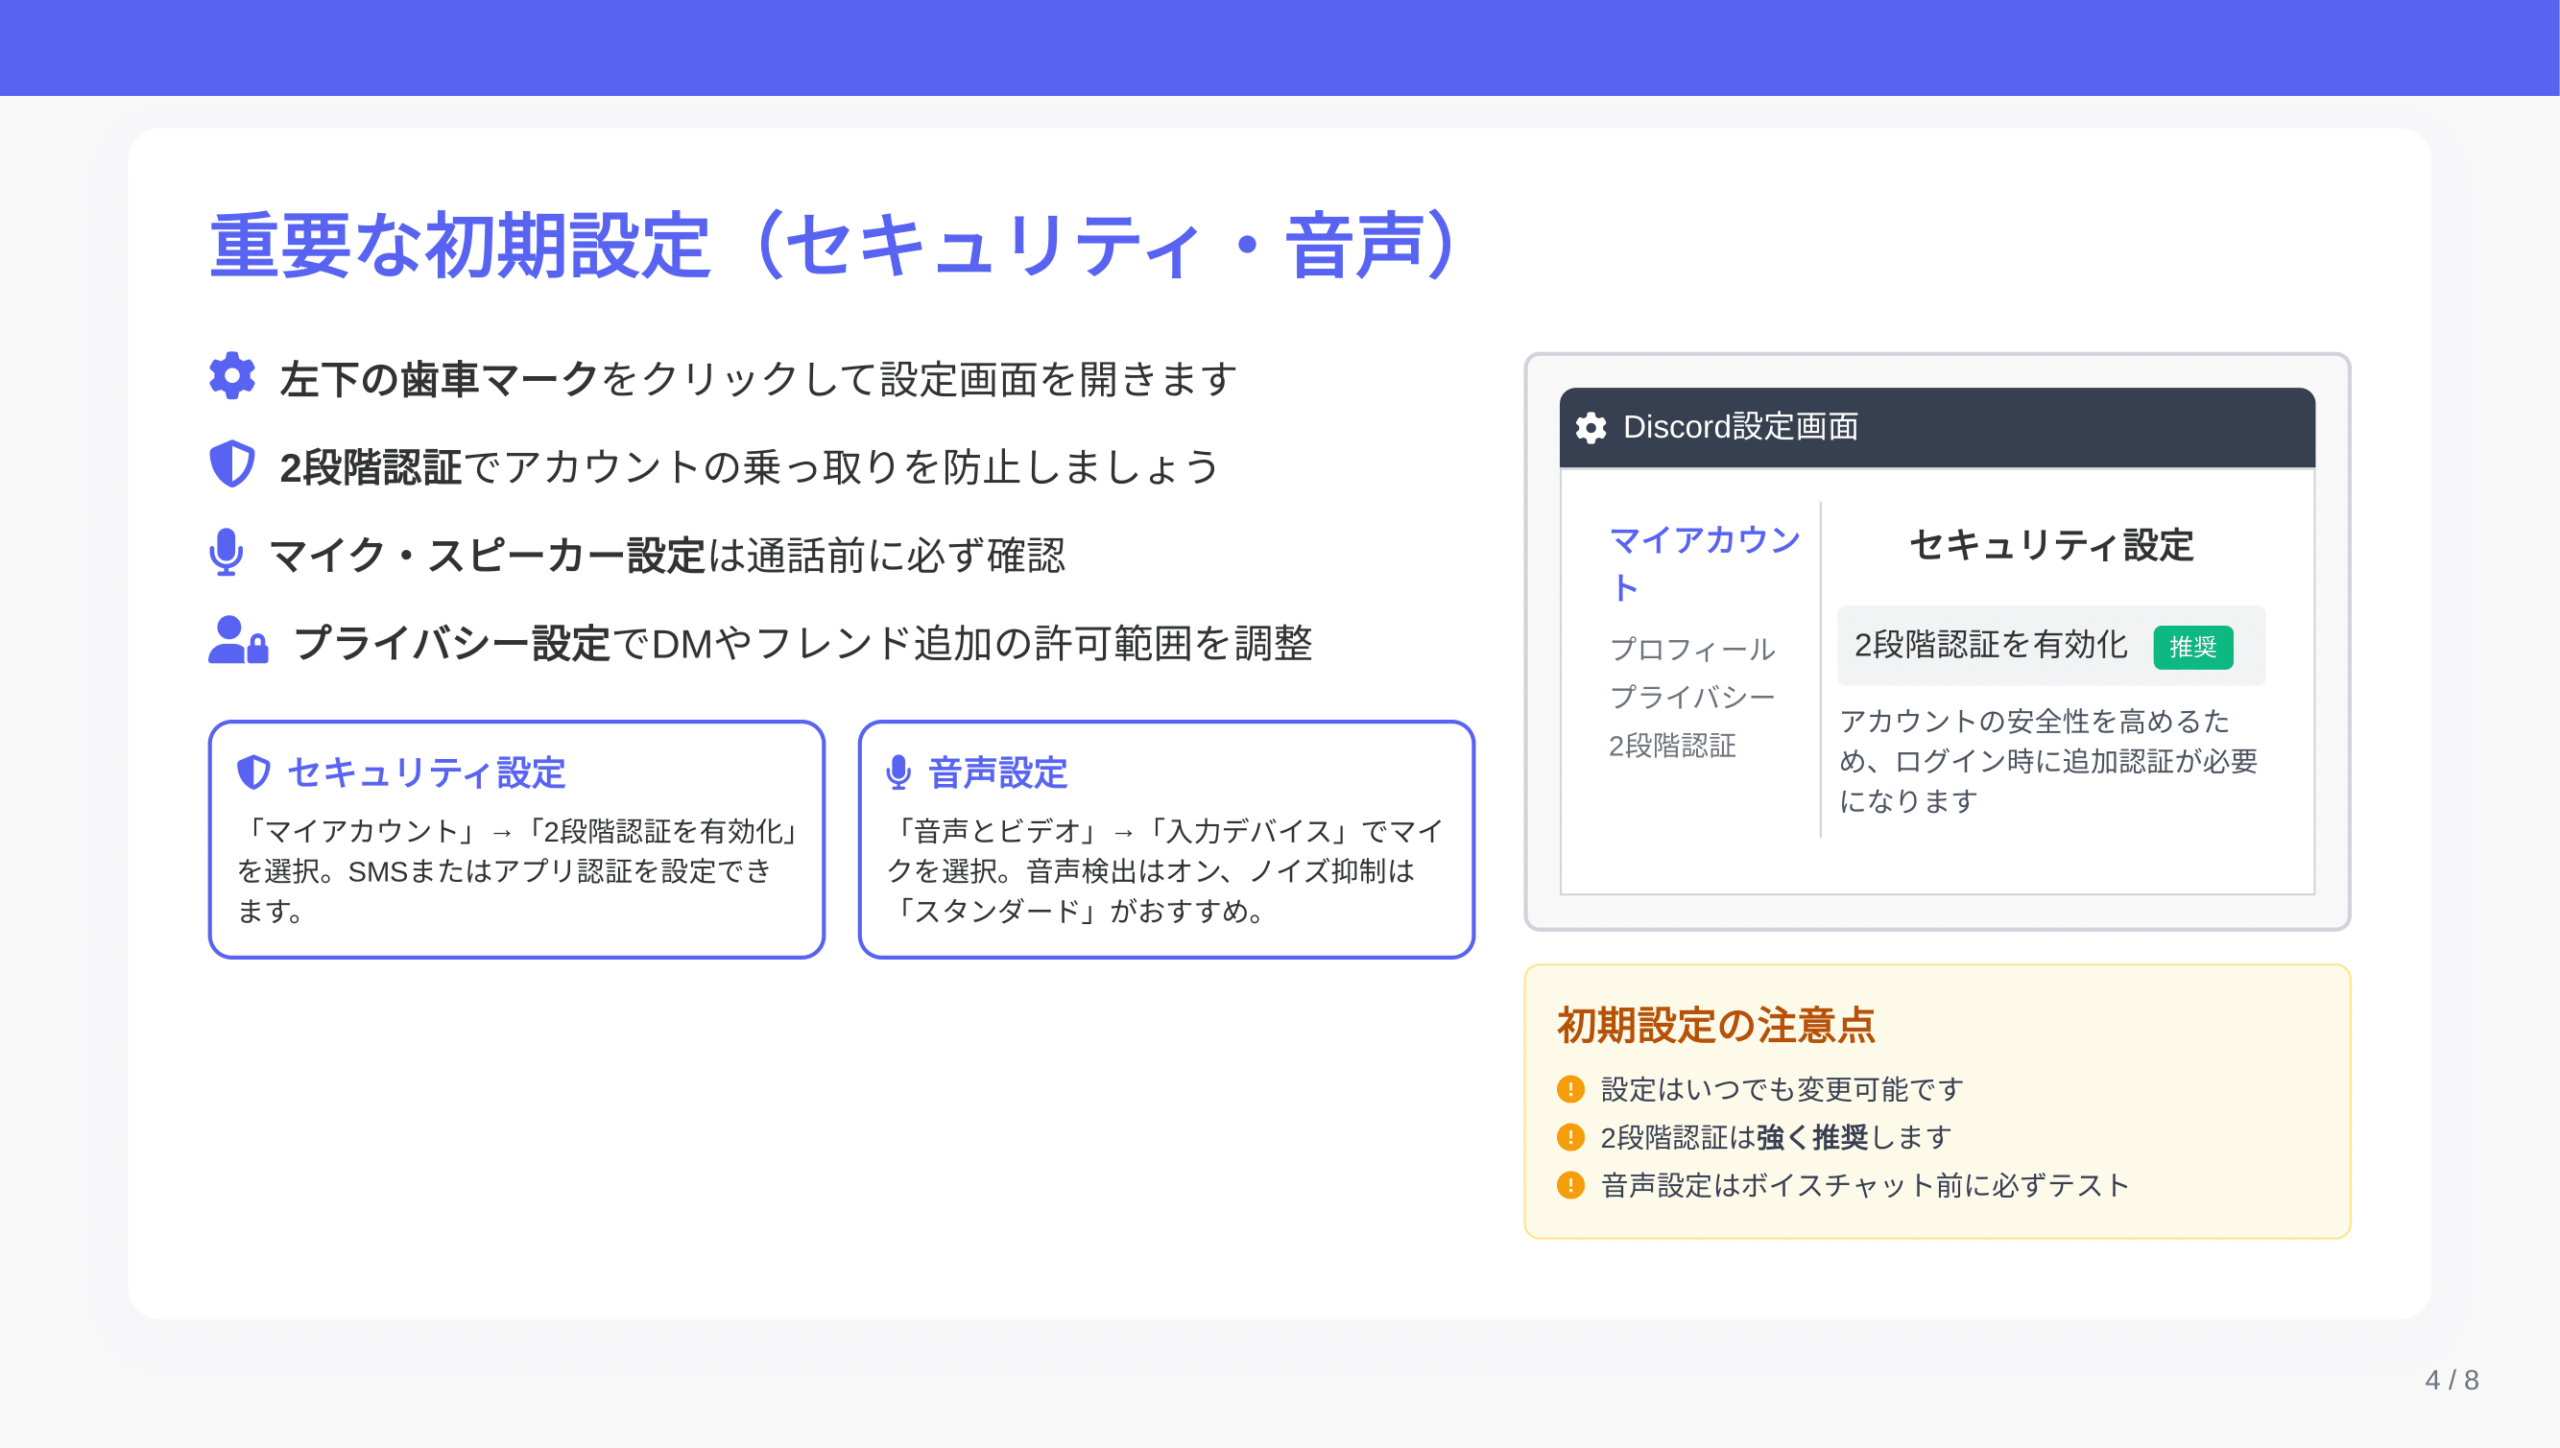The height and width of the screenshot is (1448, 2560).
Task: Click the 音声設定 card heading
Action: click(x=997, y=773)
